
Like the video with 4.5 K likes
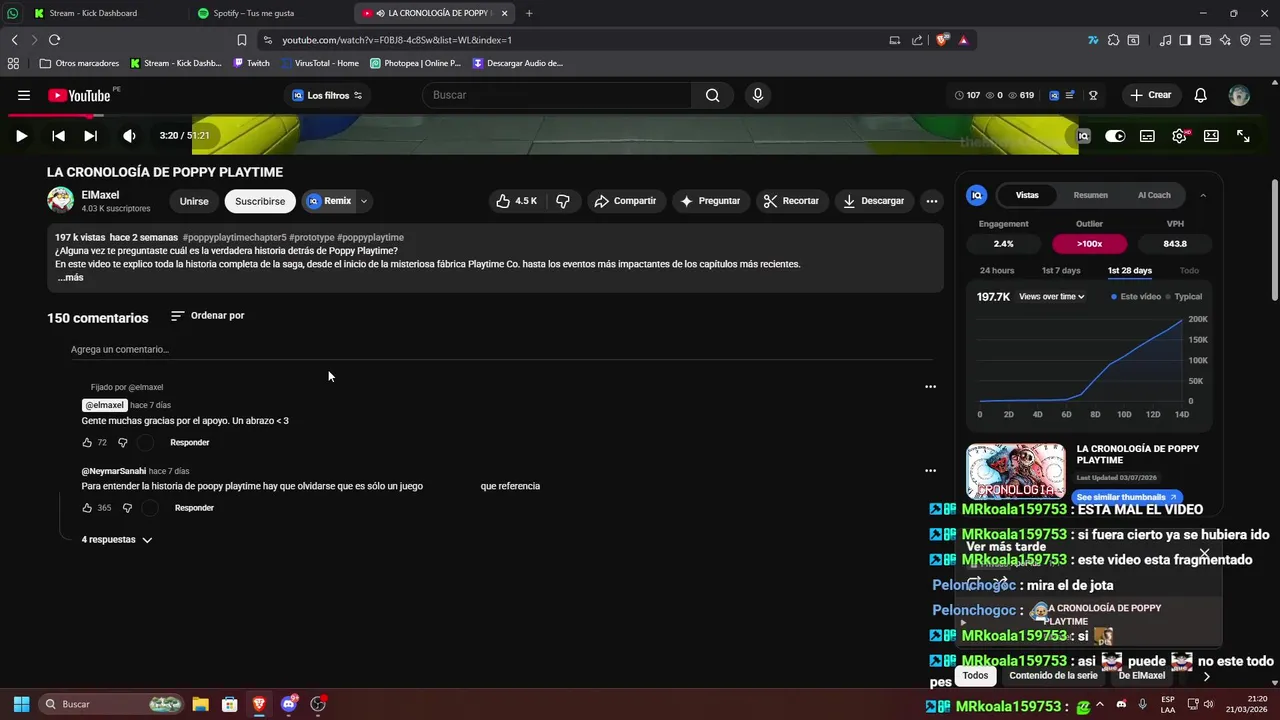(517, 201)
